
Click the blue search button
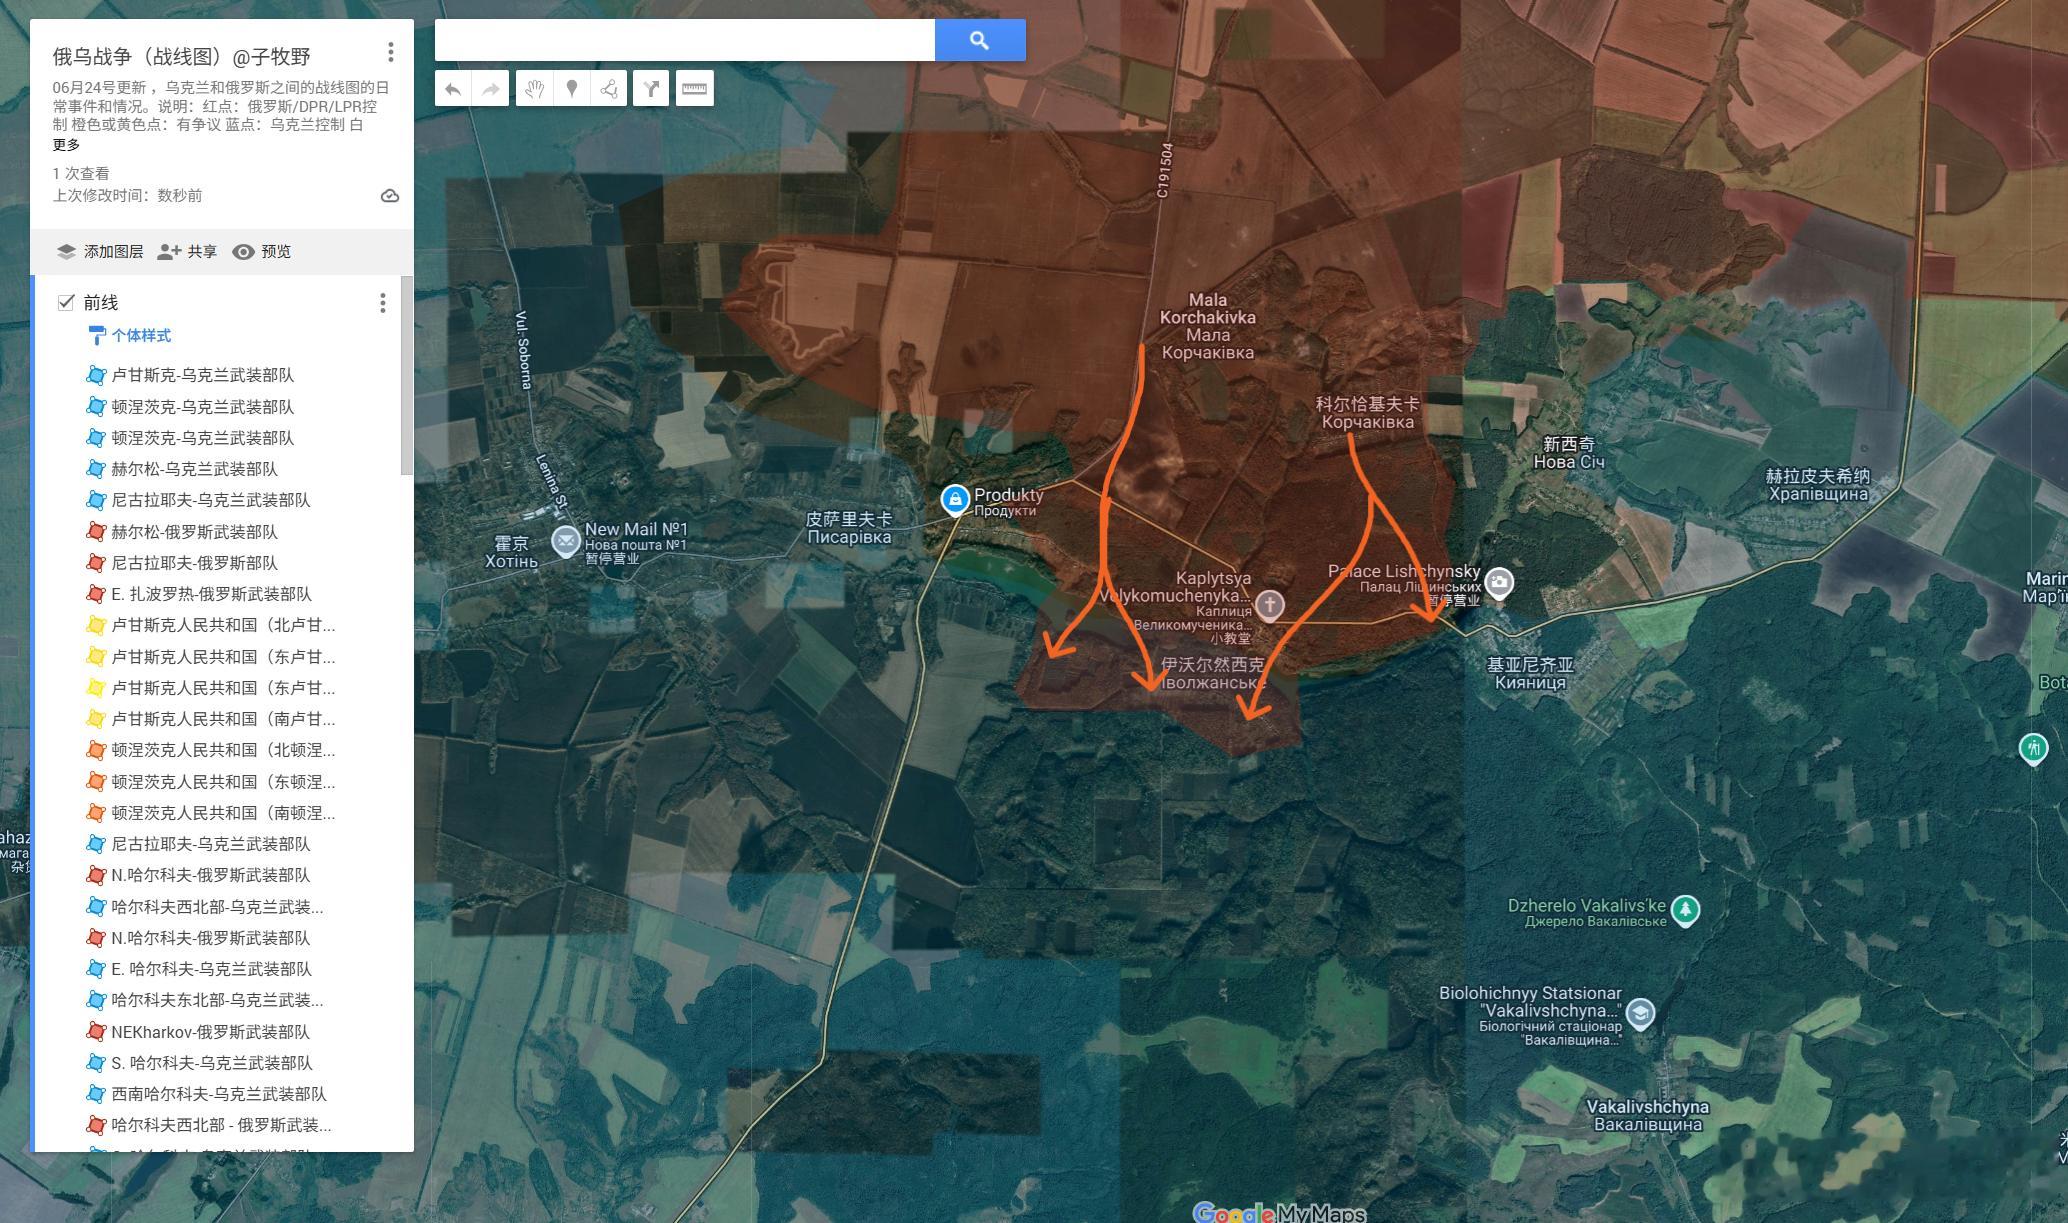pos(980,40)
